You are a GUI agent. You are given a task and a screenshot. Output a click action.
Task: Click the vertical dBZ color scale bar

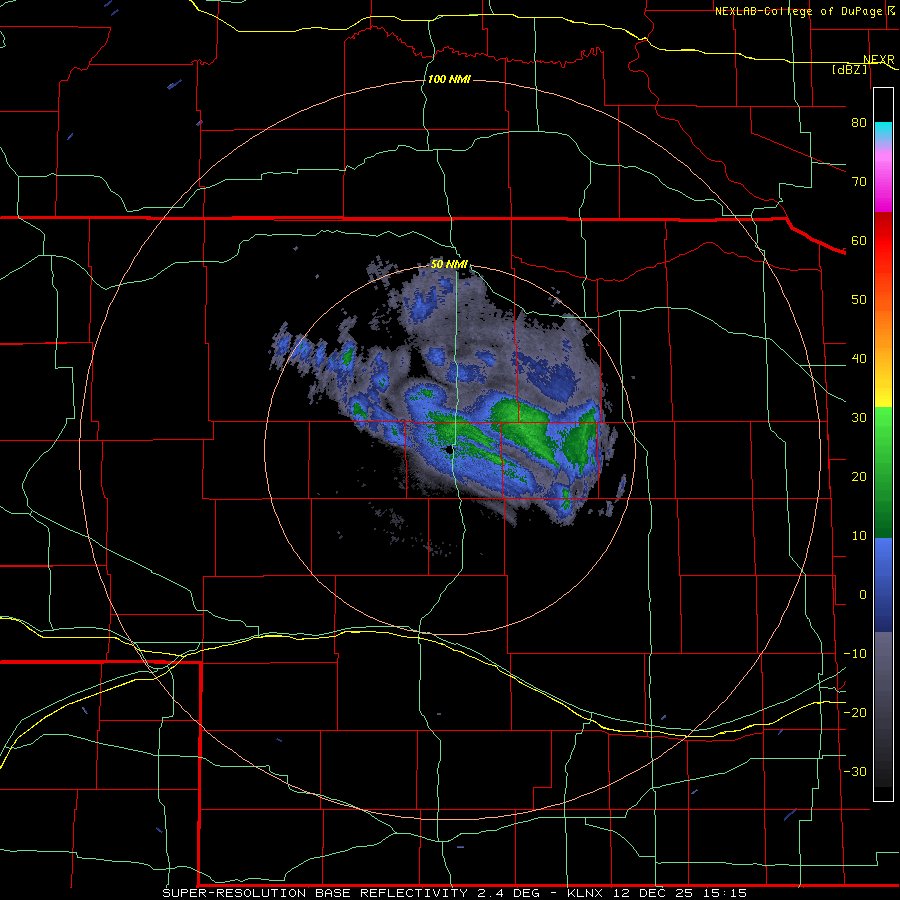(883, 444)
